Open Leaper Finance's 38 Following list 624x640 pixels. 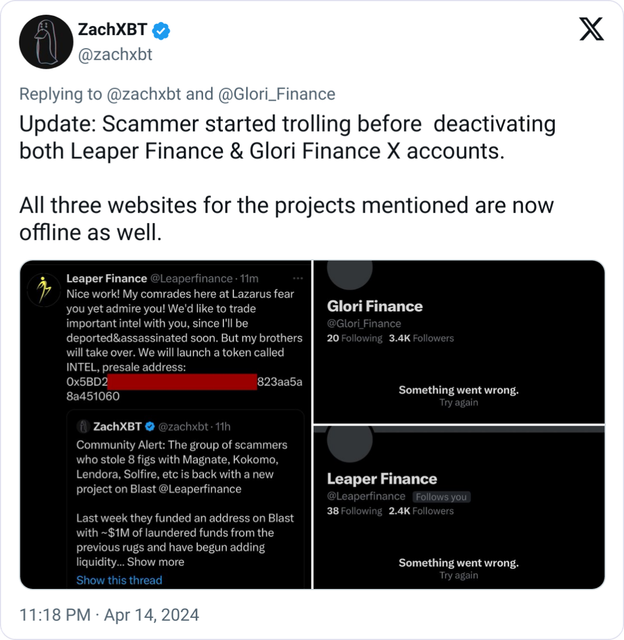tap(354, 511)
